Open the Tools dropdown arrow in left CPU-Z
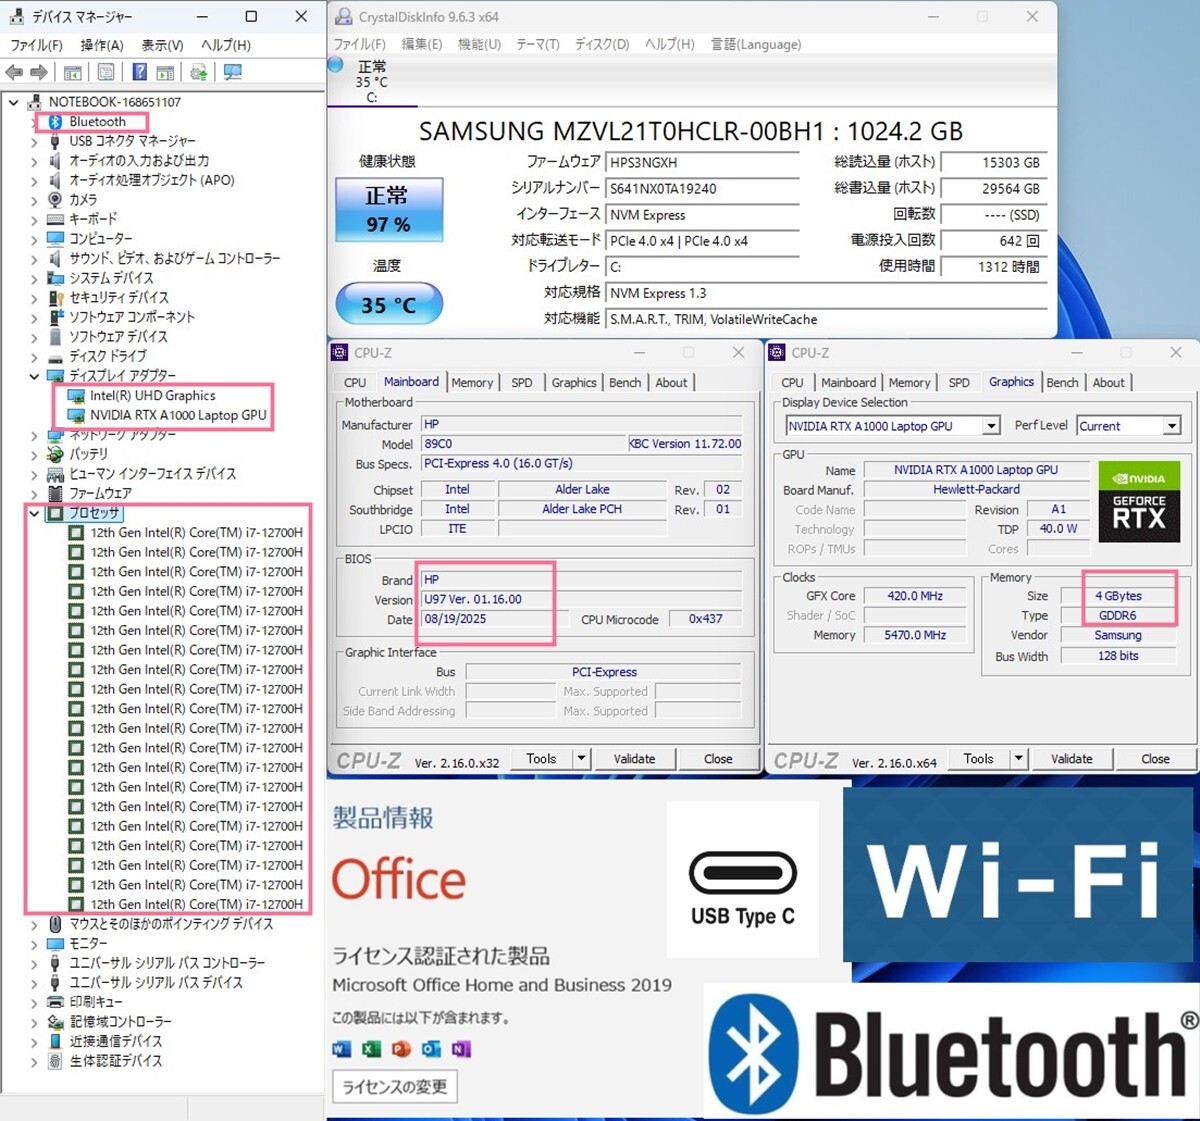Image resolution: width=1200 pixels, height=1121 pixels. pos(580,759)
